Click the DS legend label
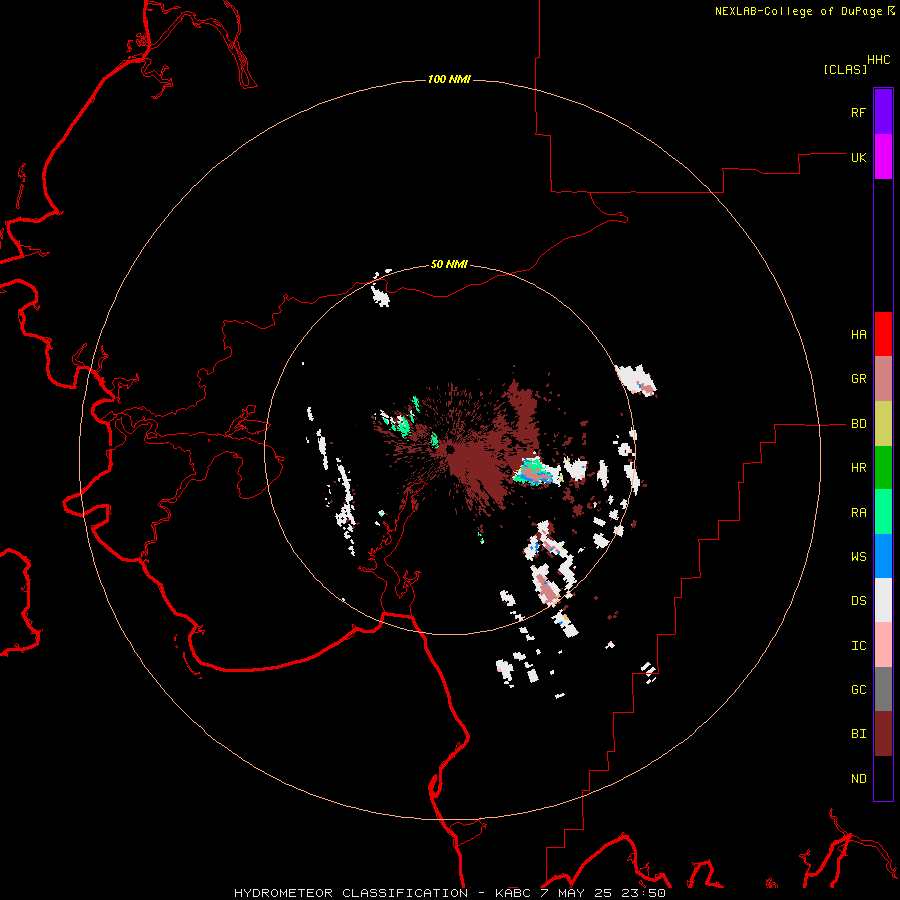 coord(858,601)
